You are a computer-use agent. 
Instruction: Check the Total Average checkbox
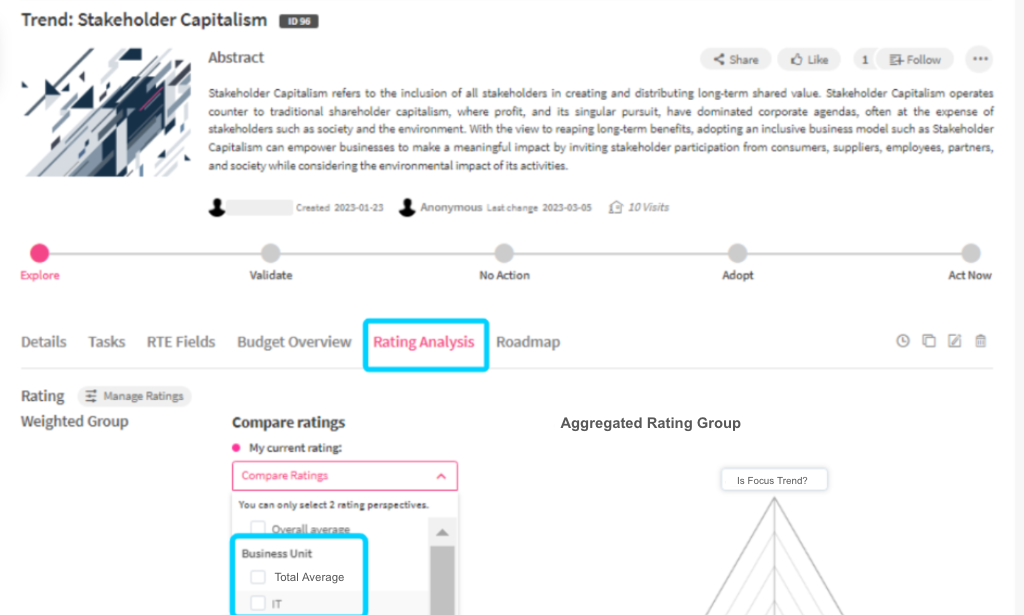coord(258,577)
